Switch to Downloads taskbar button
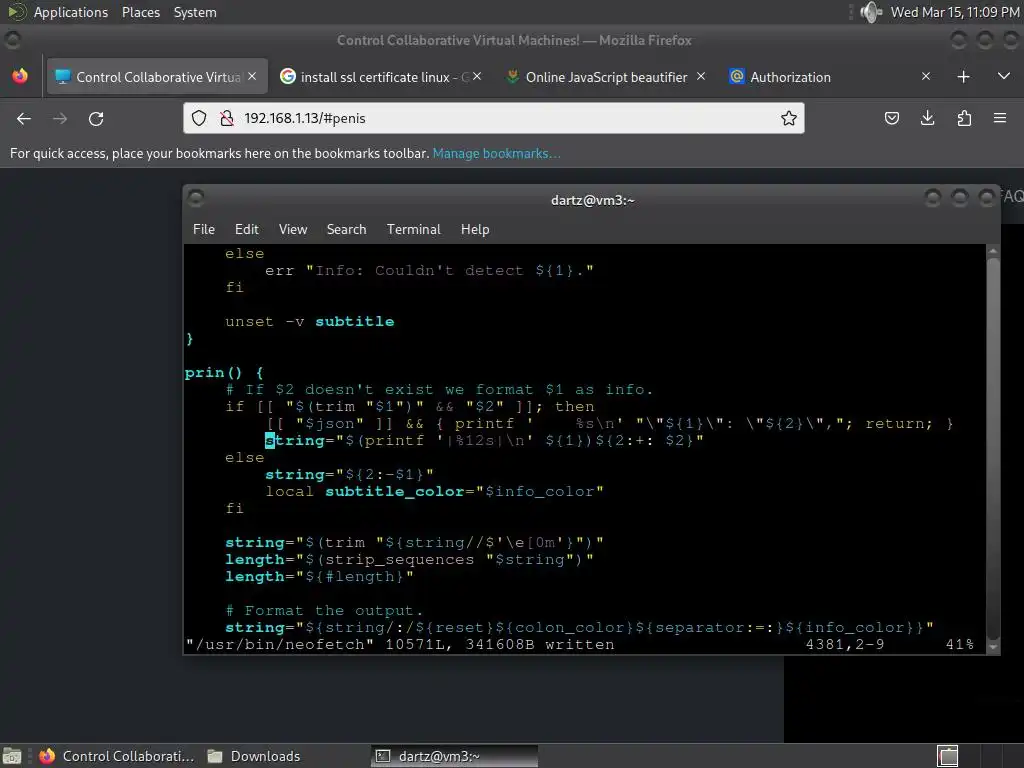Image resolution: width=1024 pixels, height=768 pixels. (x=254, y=756)
